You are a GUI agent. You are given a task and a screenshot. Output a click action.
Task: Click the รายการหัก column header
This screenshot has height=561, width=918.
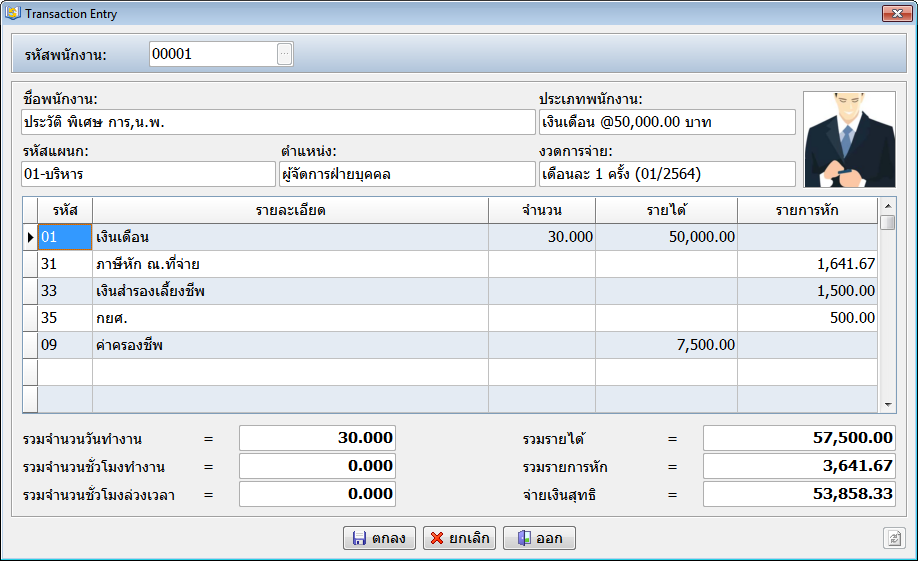tap(807, 211)
